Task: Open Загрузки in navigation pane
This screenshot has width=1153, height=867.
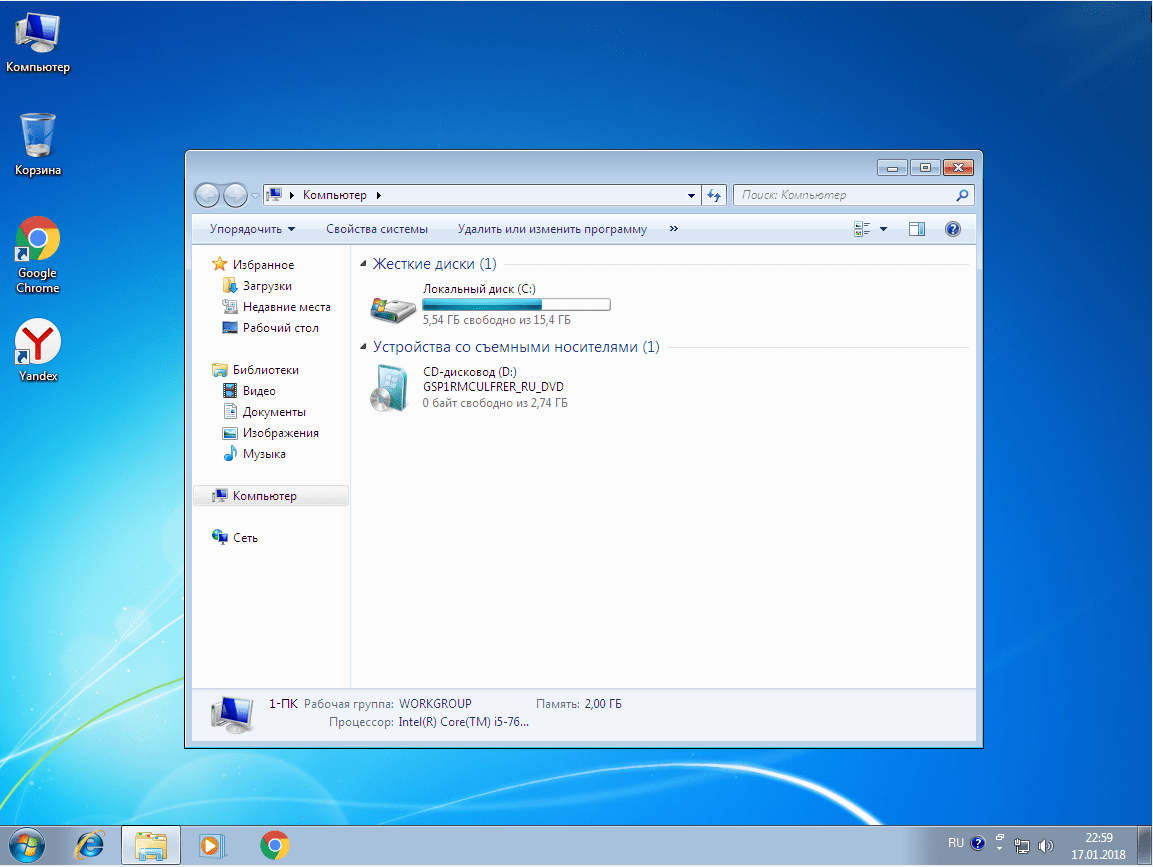Action: [x=257, y=286]
